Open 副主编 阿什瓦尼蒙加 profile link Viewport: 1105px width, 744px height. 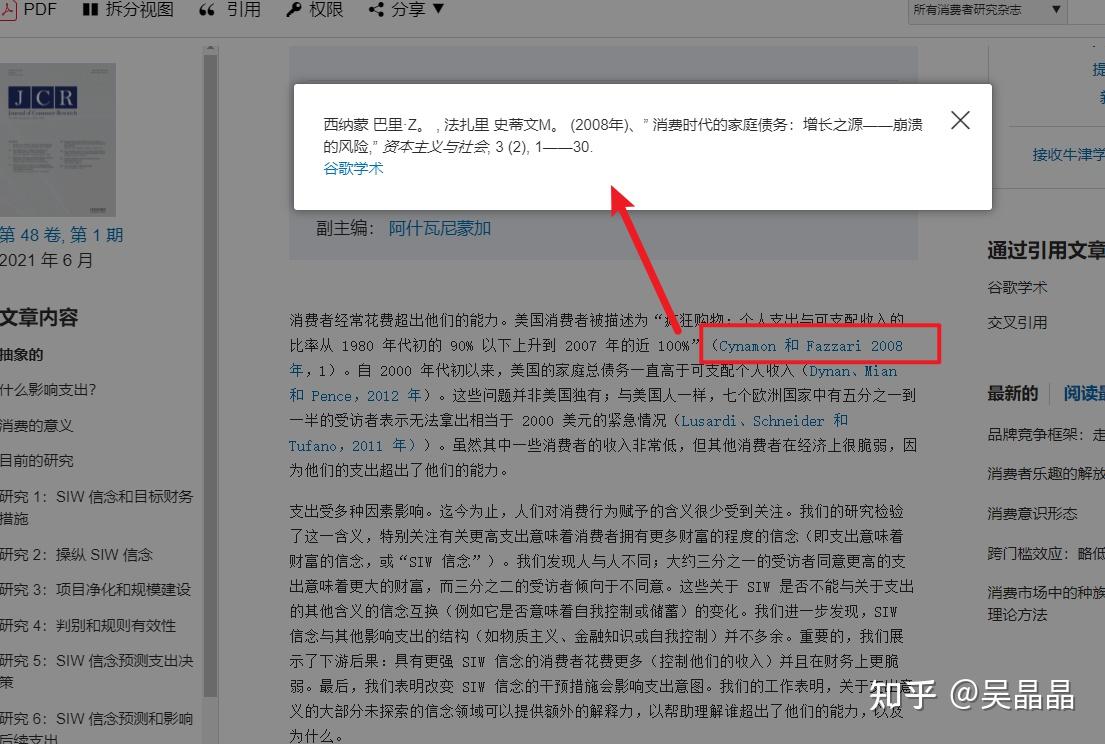(440, 227)
